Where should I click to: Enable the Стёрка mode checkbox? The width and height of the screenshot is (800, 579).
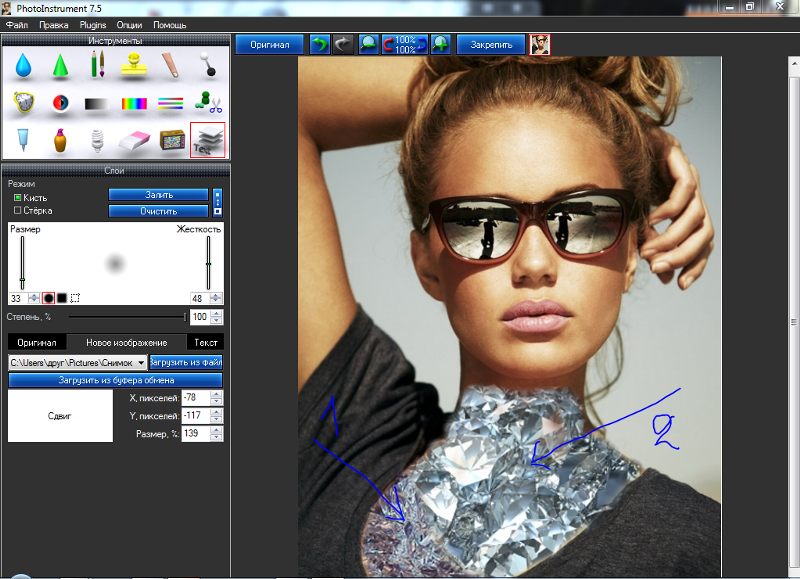pyautogui.click(x=17, y=210)
